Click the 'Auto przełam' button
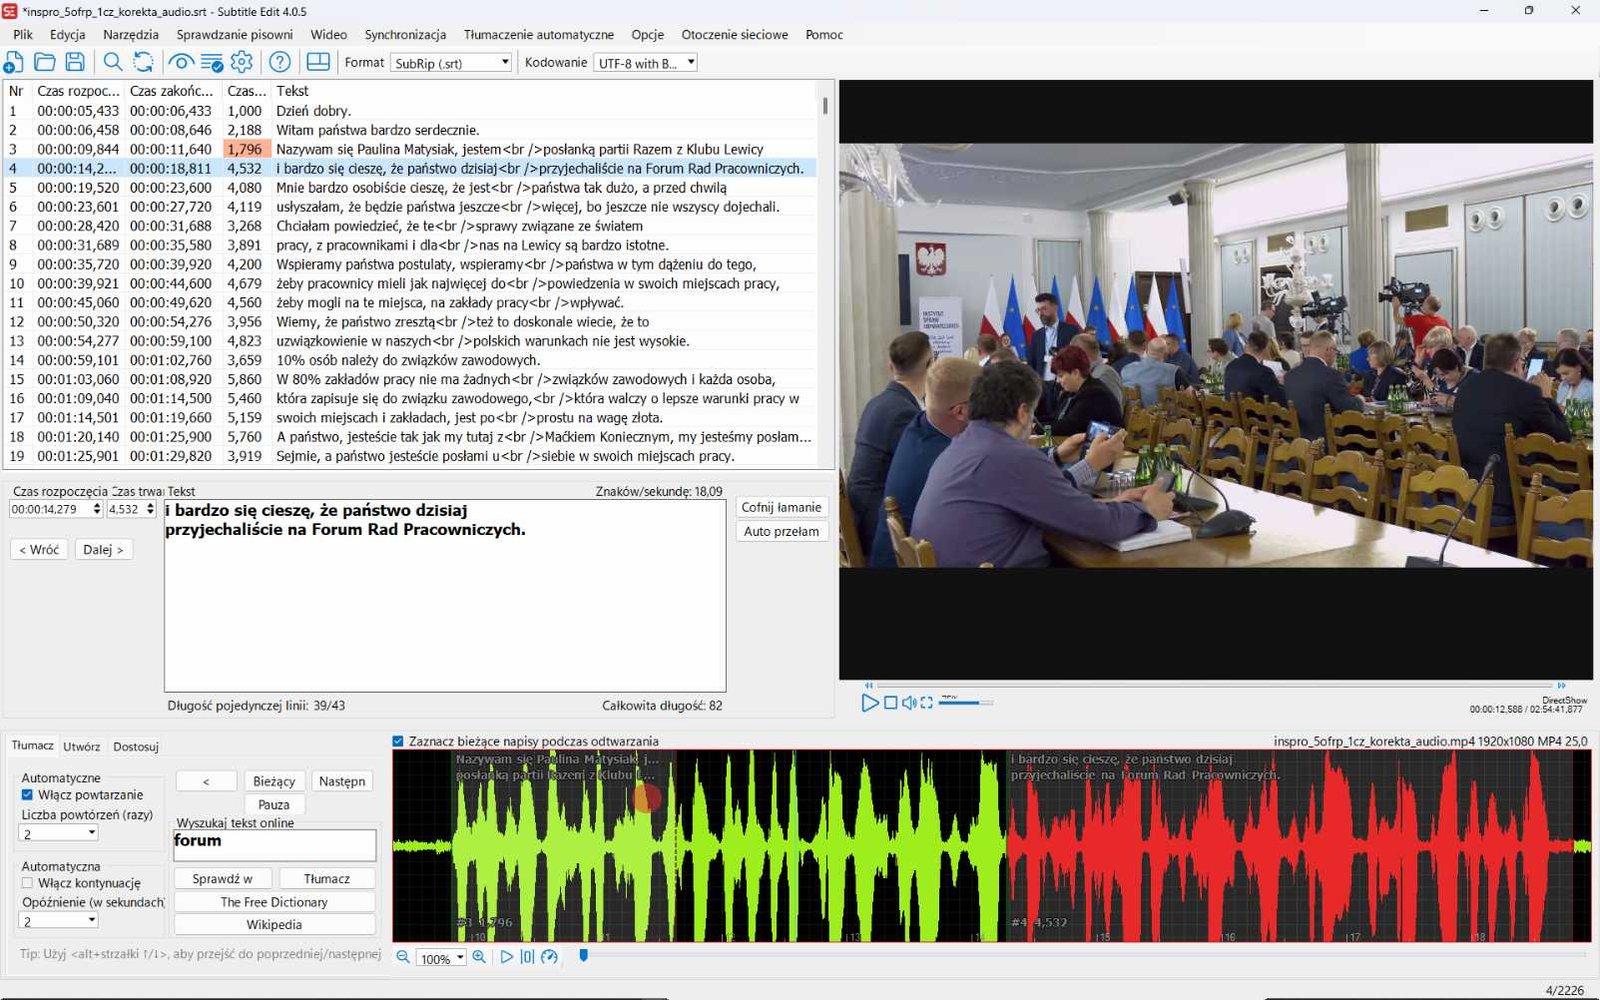 coord(781,531)
